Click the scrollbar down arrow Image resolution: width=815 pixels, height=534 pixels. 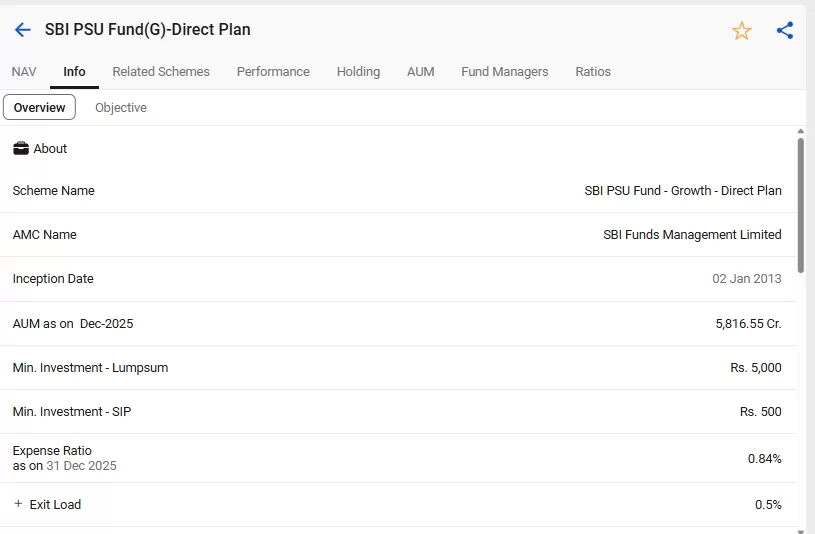801,529
